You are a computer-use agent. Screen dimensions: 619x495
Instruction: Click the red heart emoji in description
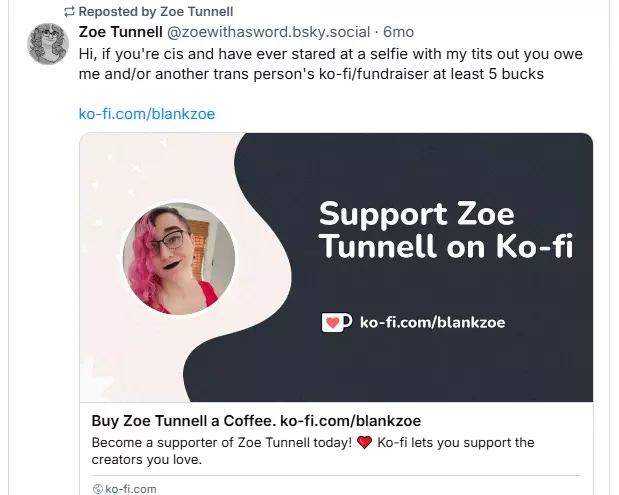coord(364,442)
